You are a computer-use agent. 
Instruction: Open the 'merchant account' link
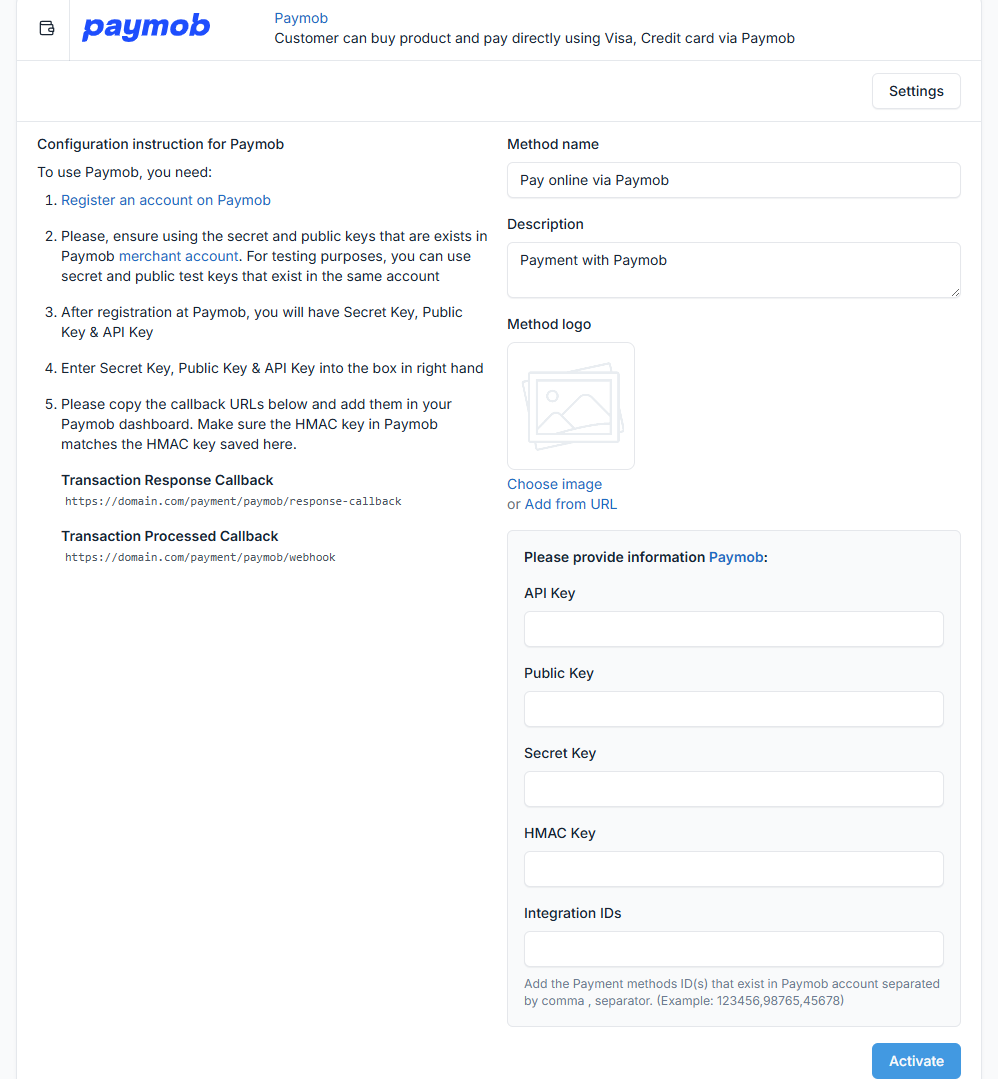click(178, 256)
